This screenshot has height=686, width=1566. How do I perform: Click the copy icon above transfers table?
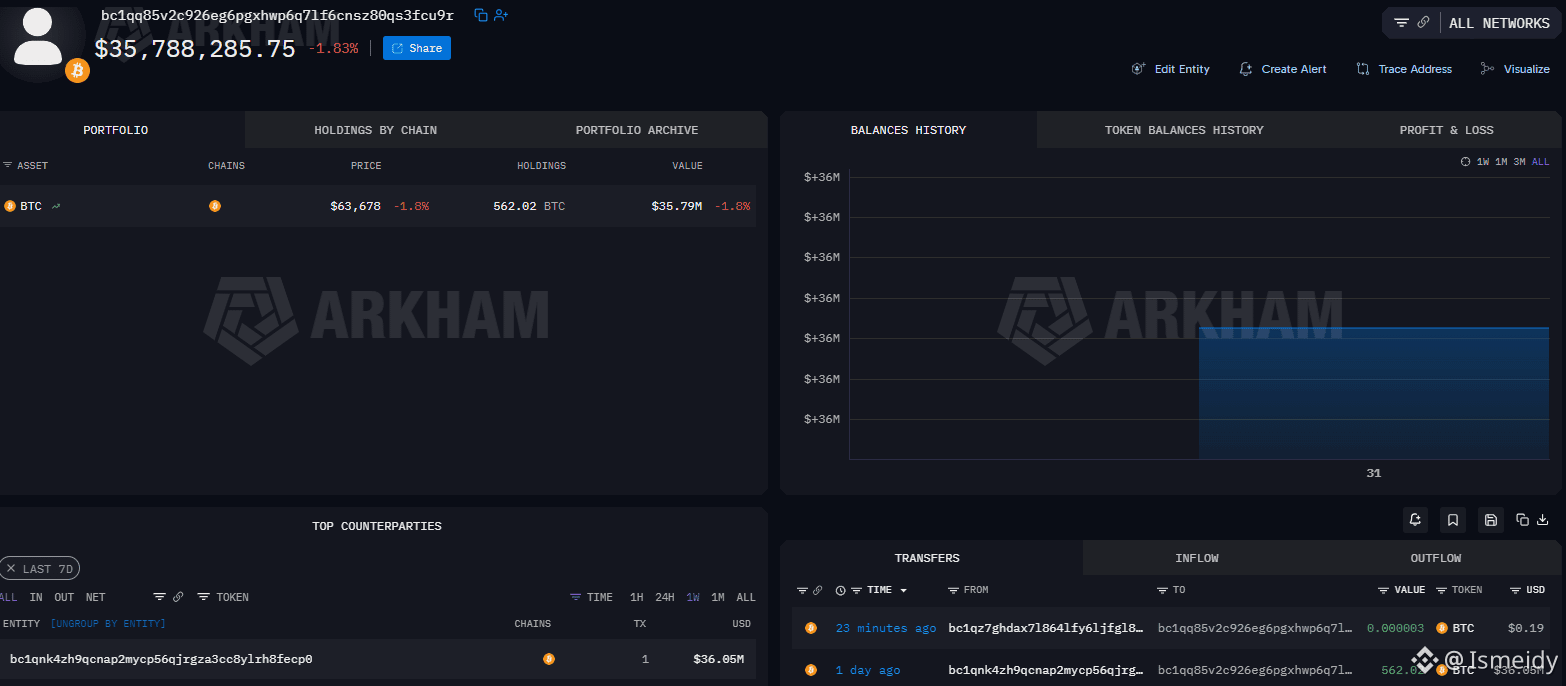pos(1522,519)
